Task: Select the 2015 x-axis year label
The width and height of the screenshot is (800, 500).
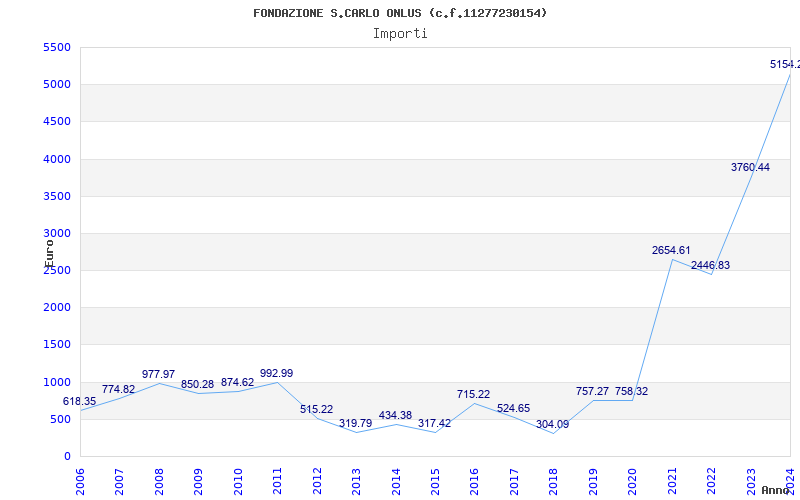Action: [435, 479]
